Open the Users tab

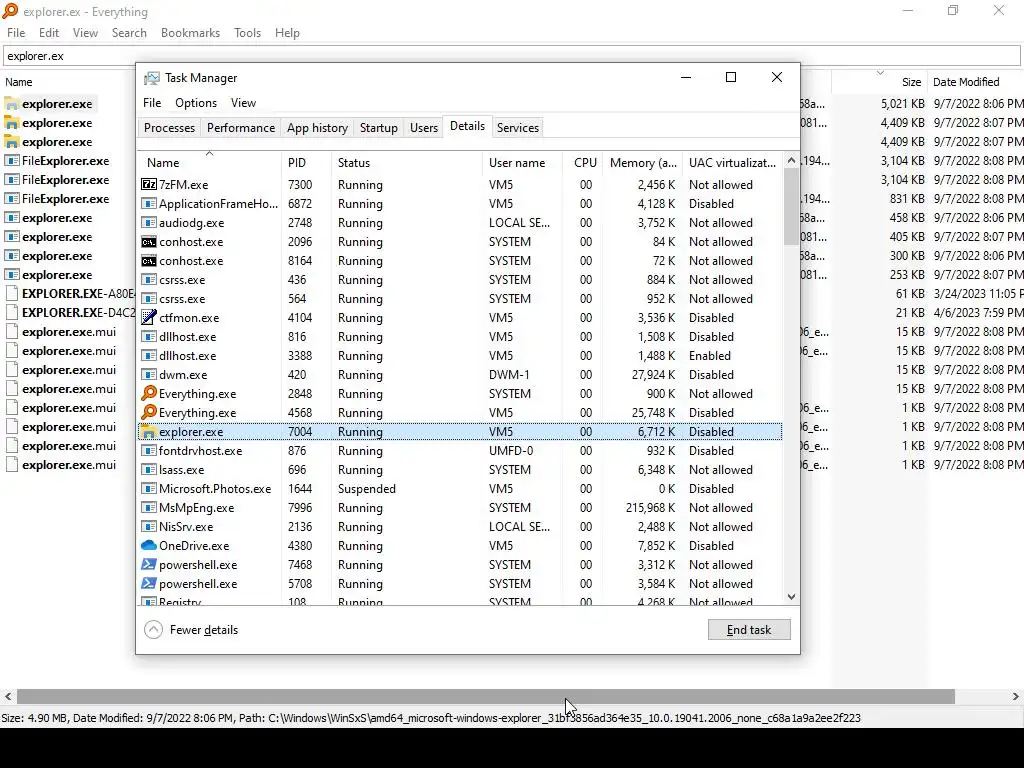click(x=424, y=128)
